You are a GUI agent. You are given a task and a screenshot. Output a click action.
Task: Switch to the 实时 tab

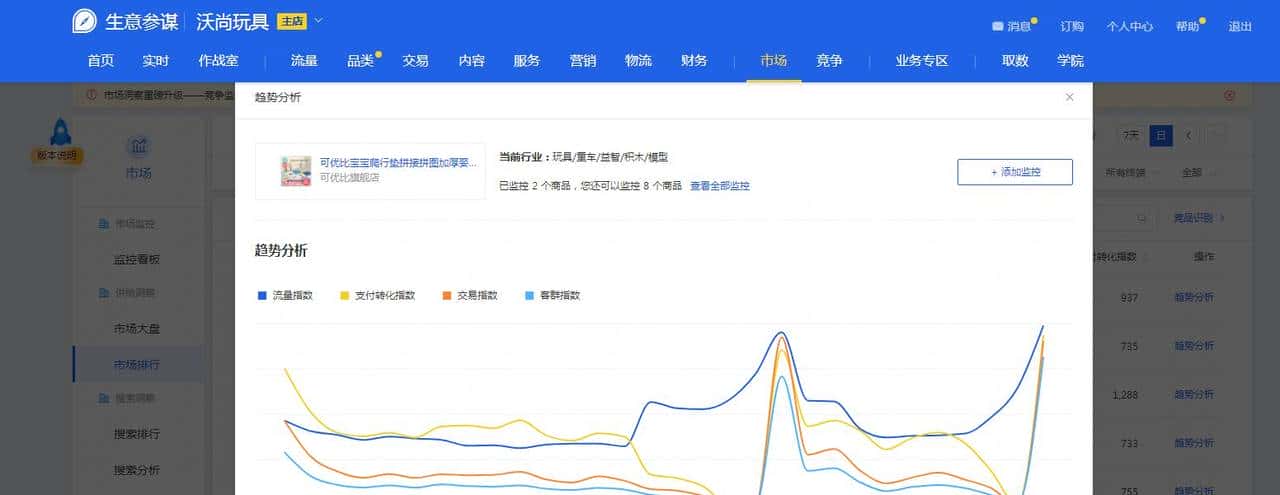(x=155, y=61)
